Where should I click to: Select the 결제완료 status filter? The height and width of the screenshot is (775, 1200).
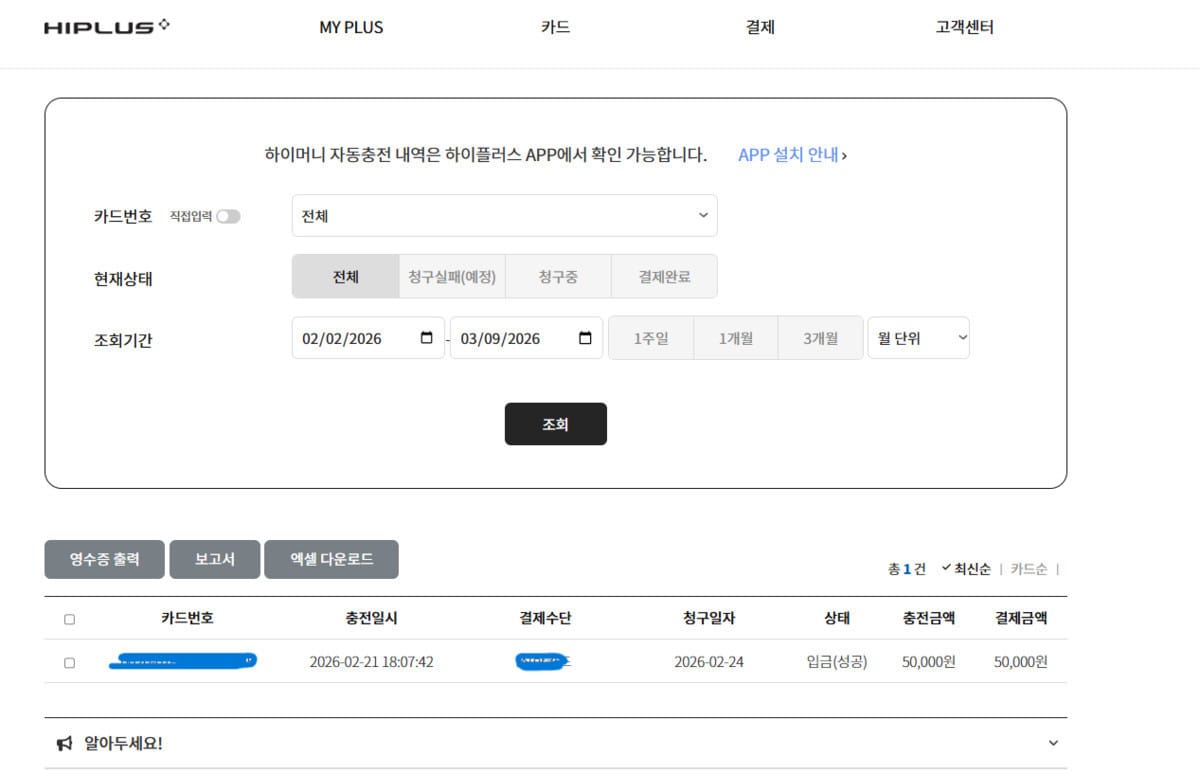[x=665, y=276]
